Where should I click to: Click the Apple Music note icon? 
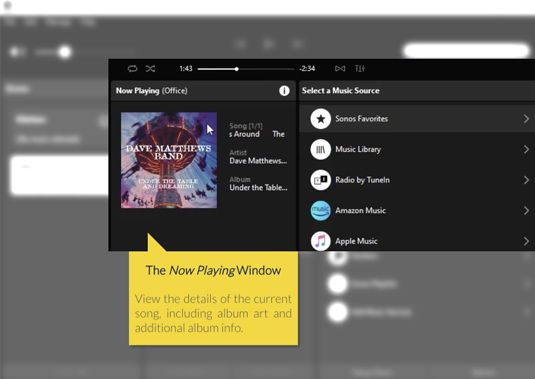coord(320,241)
